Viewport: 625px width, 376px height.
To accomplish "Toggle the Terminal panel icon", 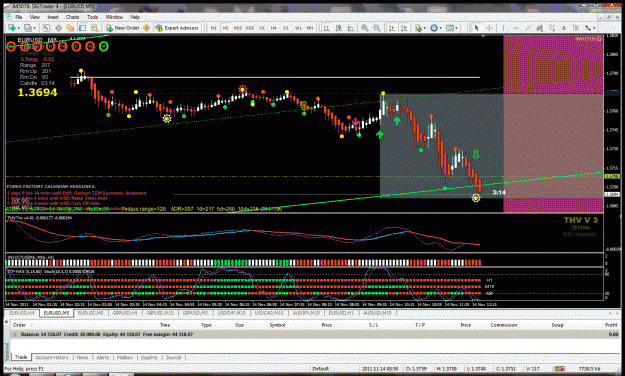I will click(83, 28).
